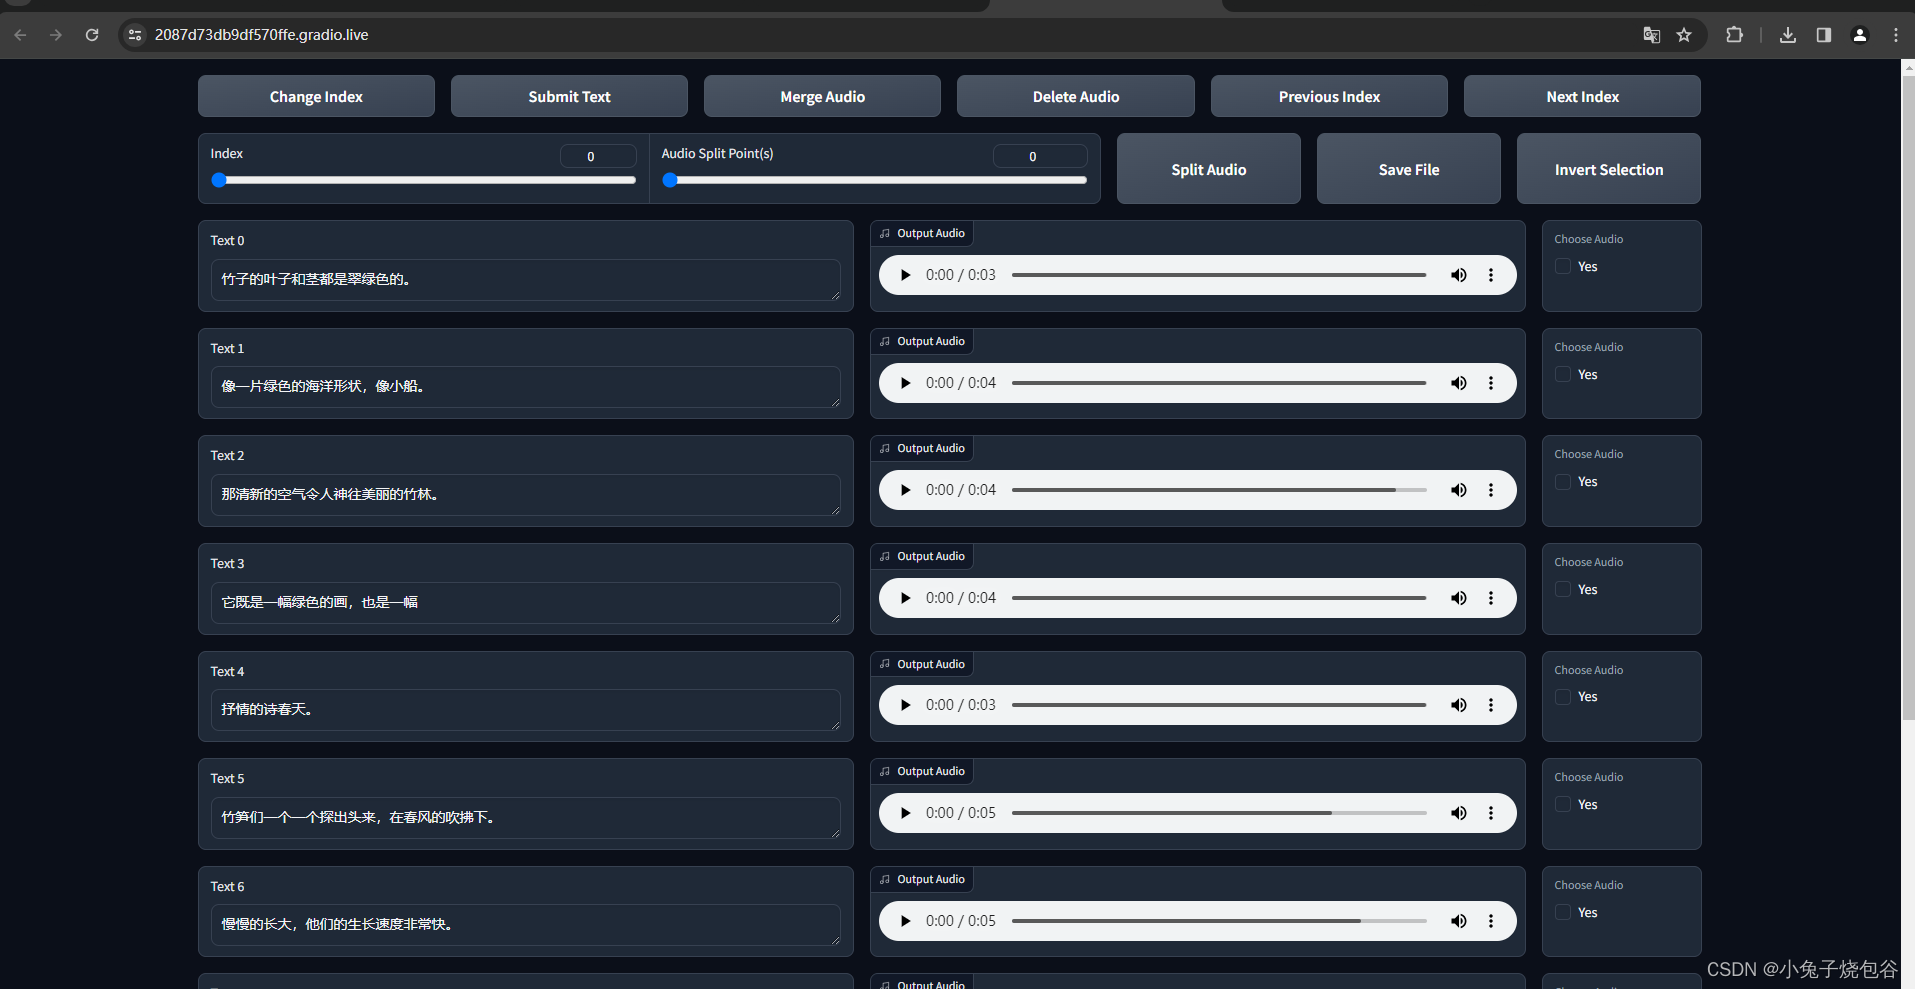Mute the Text 4 audio volume icon

tap(1459, 705)
